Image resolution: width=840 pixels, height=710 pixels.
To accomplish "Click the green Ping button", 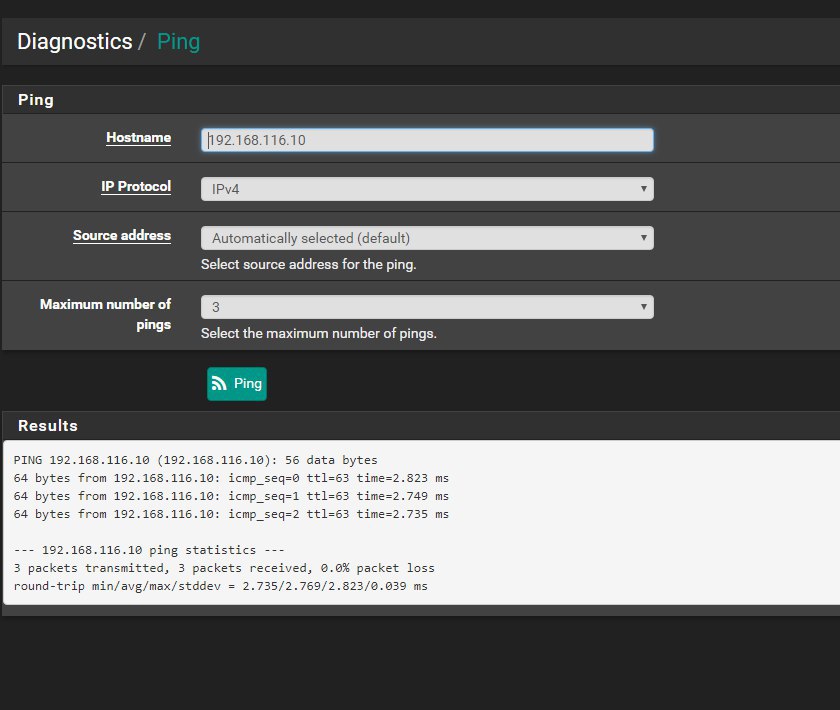I will click(x=237, y=384).
